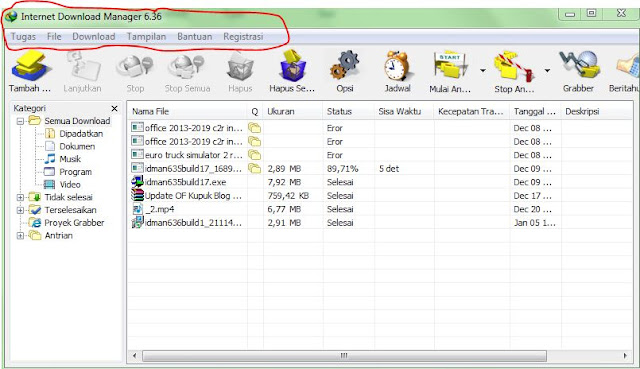Click the 7,92 MB size cell

(284, 182)
